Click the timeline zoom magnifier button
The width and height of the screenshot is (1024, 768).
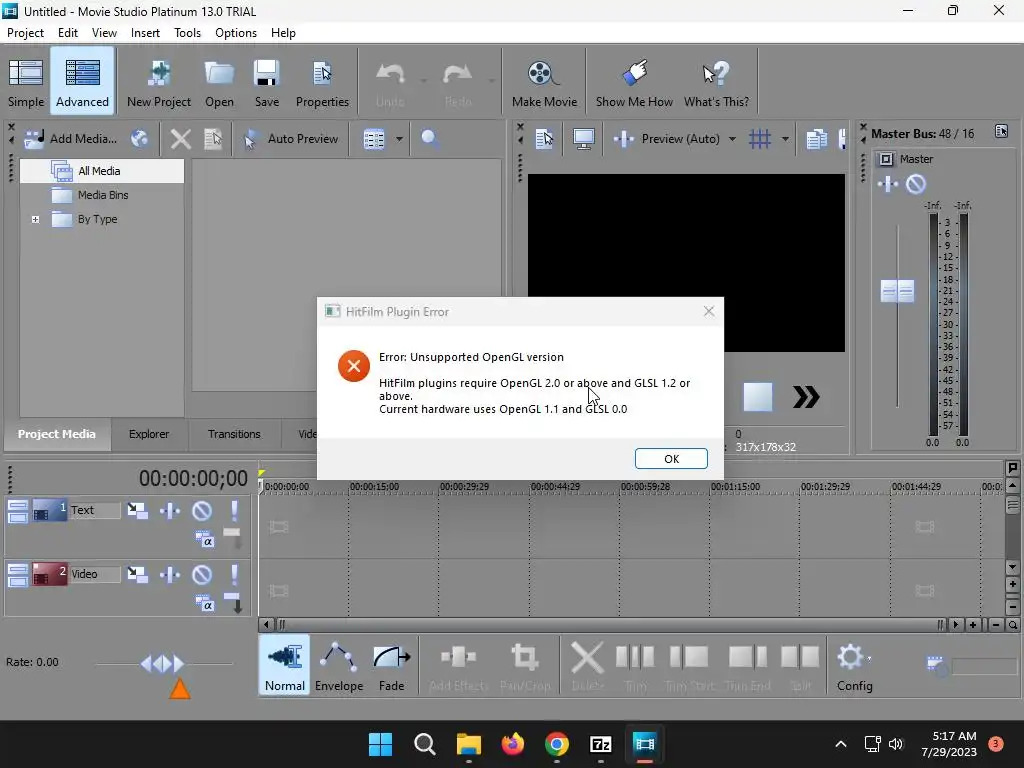[1012, 625]
